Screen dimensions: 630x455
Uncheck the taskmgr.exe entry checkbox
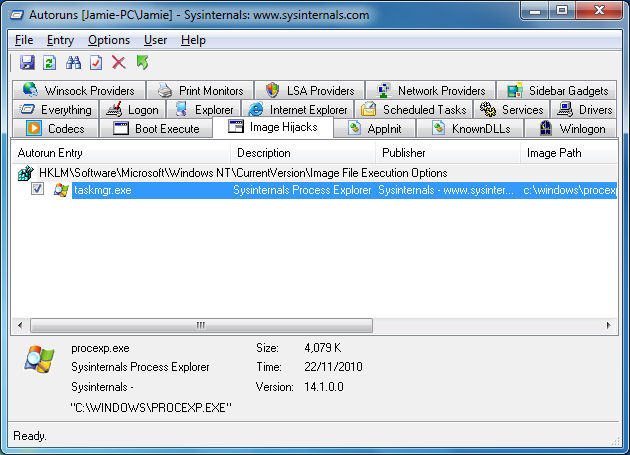(x=37, y=188)
